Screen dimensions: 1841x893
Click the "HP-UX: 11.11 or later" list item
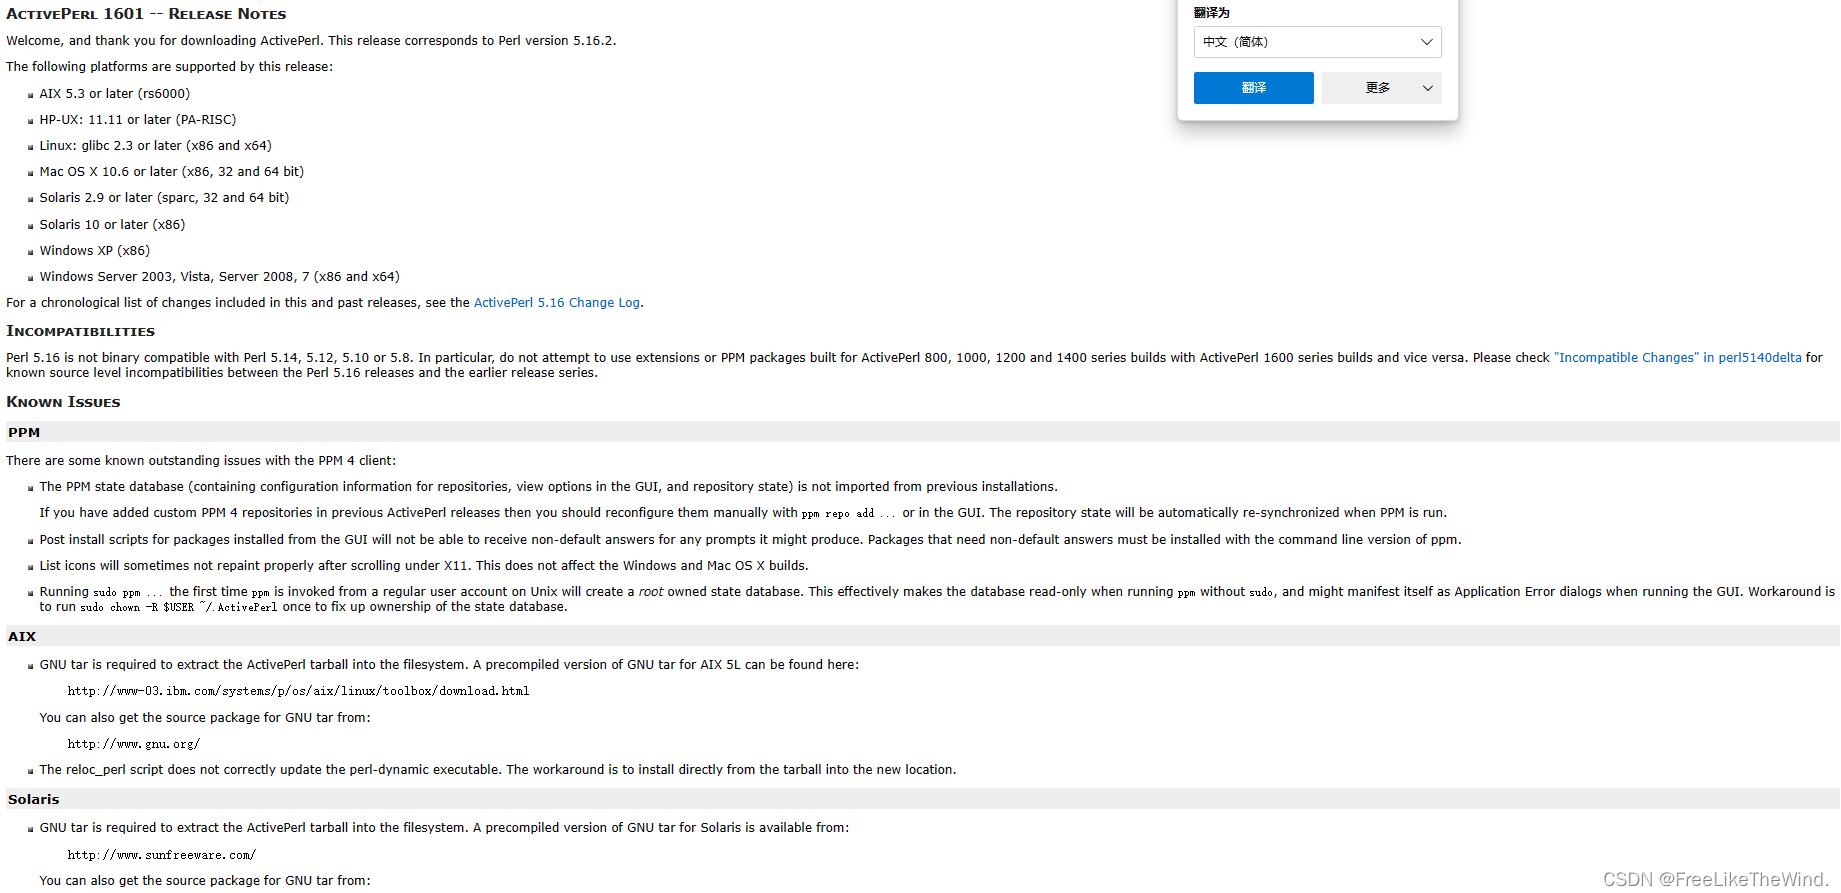138,120
